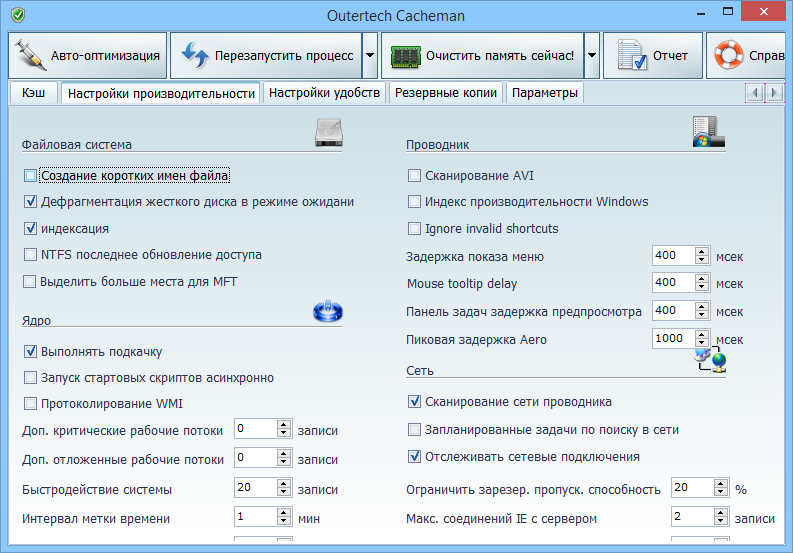Click the Интервал метки времени field
Screen dimensions: 793x553
[x=256, y=517]
